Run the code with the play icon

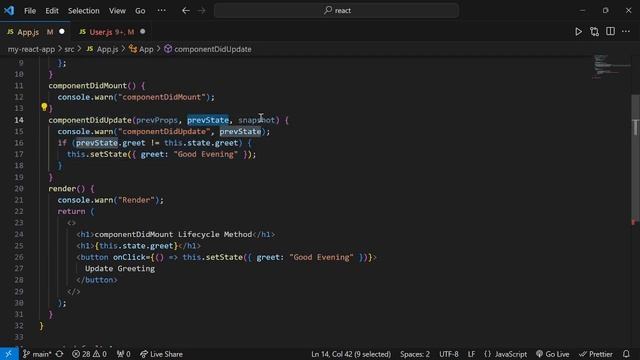578,32
